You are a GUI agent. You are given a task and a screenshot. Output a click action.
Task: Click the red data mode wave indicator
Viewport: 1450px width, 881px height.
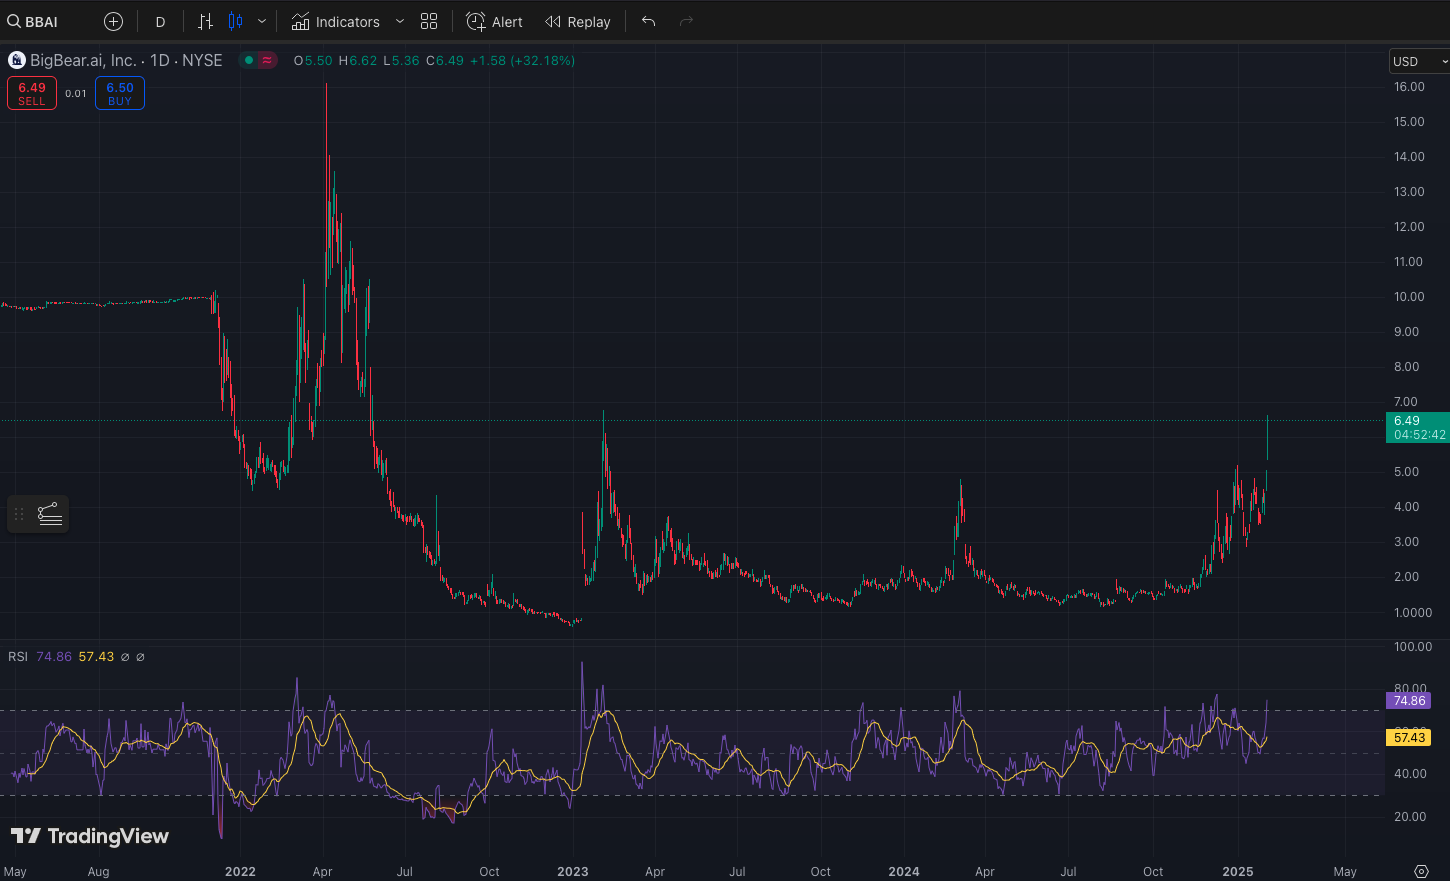pyautogui.click(x=267, y=60)
